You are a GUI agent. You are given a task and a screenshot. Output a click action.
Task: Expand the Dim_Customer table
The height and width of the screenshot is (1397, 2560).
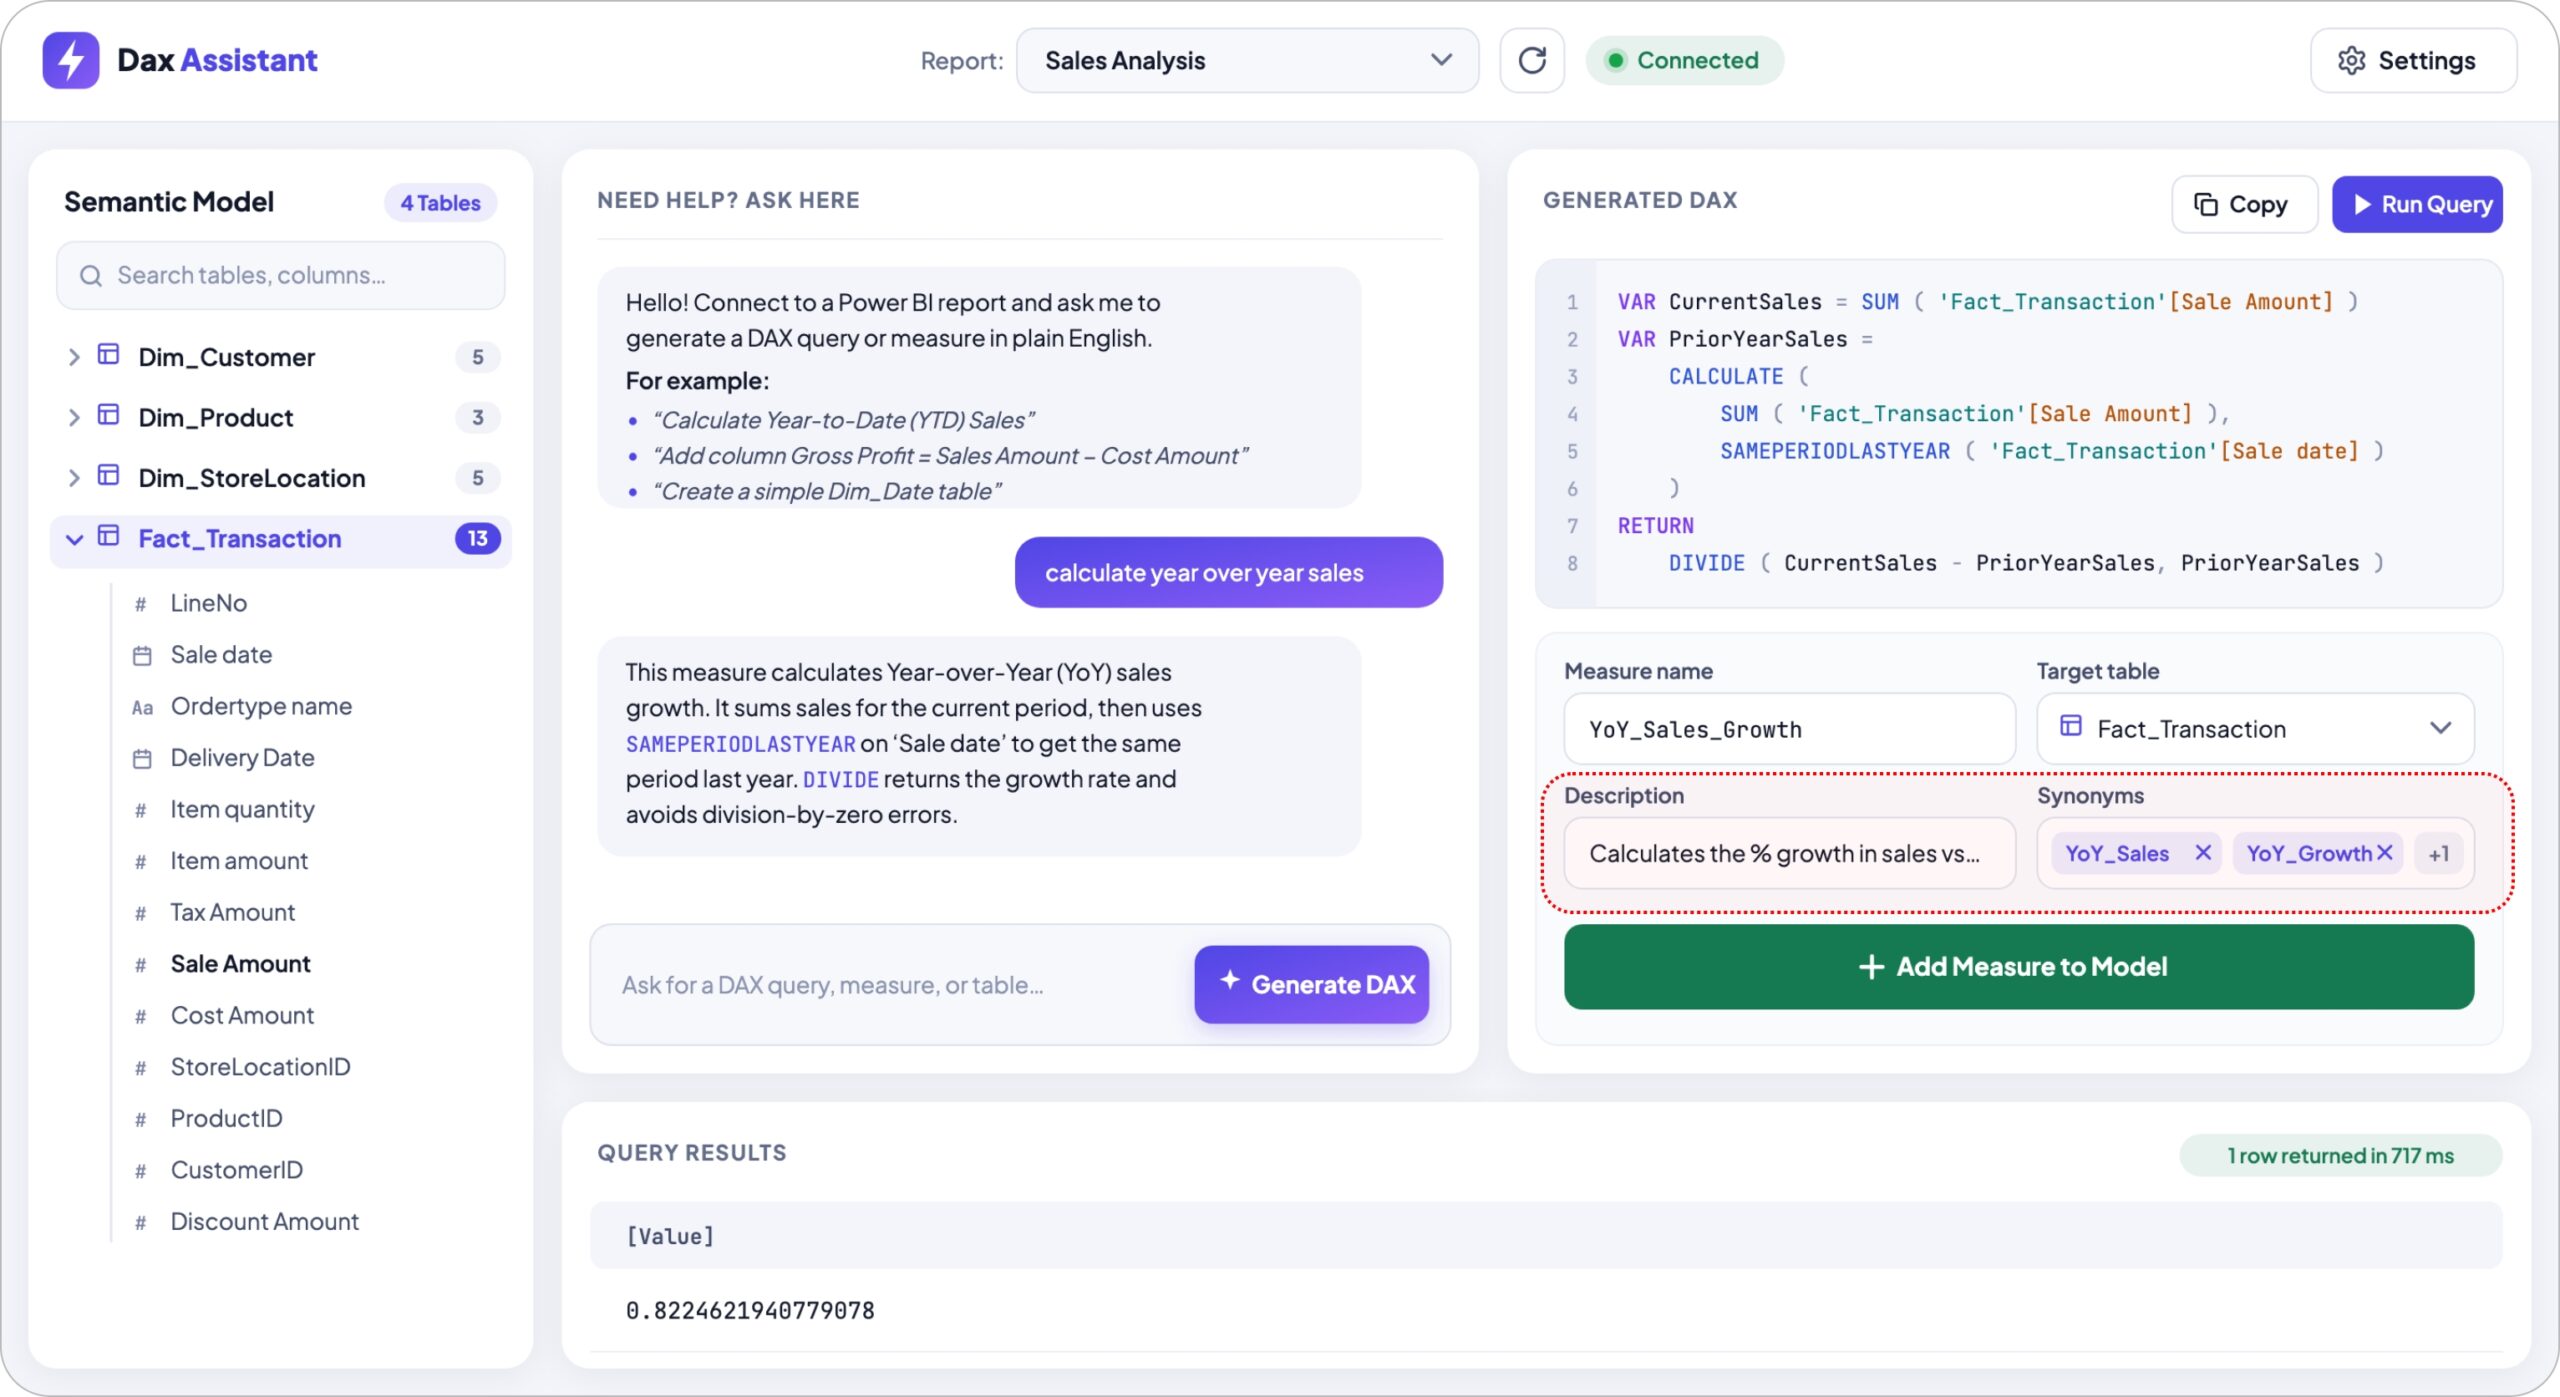tap(73, 357)
